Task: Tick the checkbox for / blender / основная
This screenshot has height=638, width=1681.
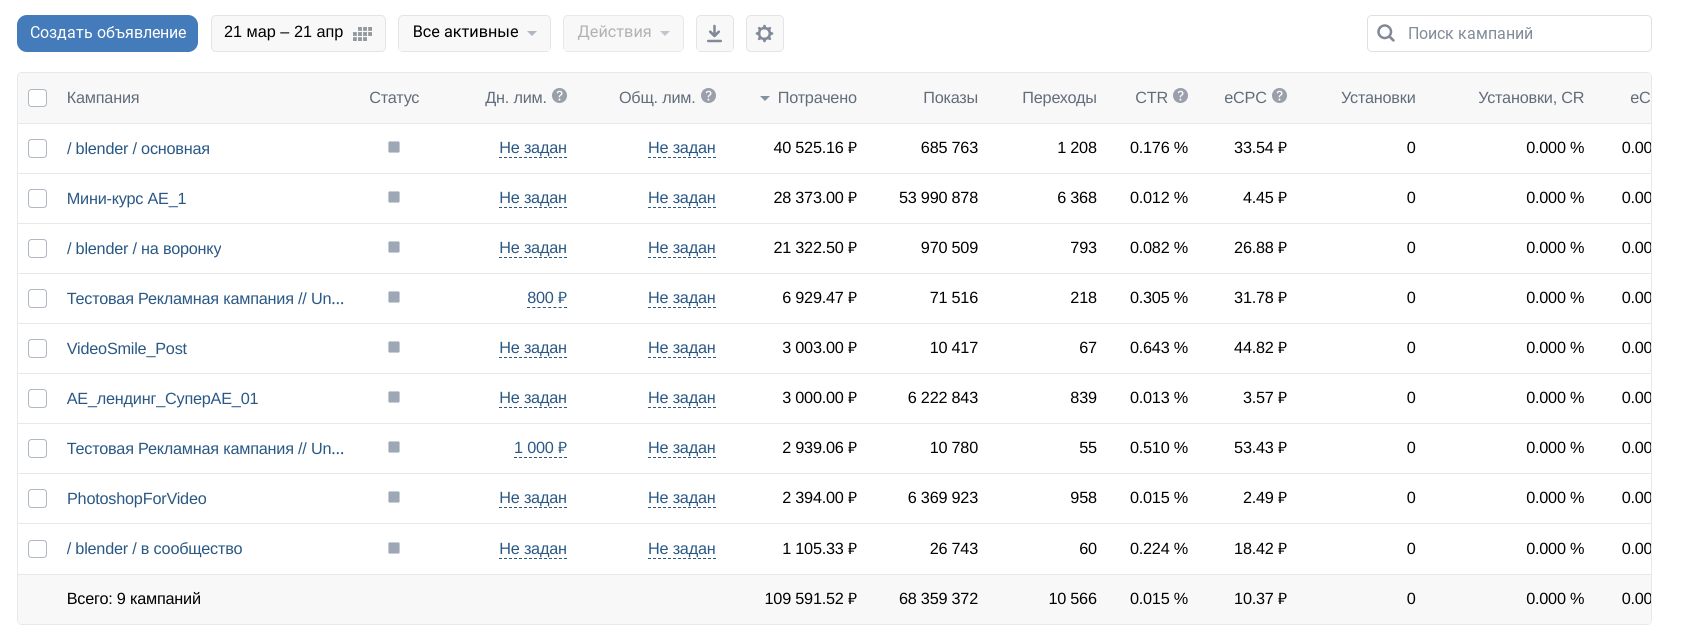Action: (38, 148)
